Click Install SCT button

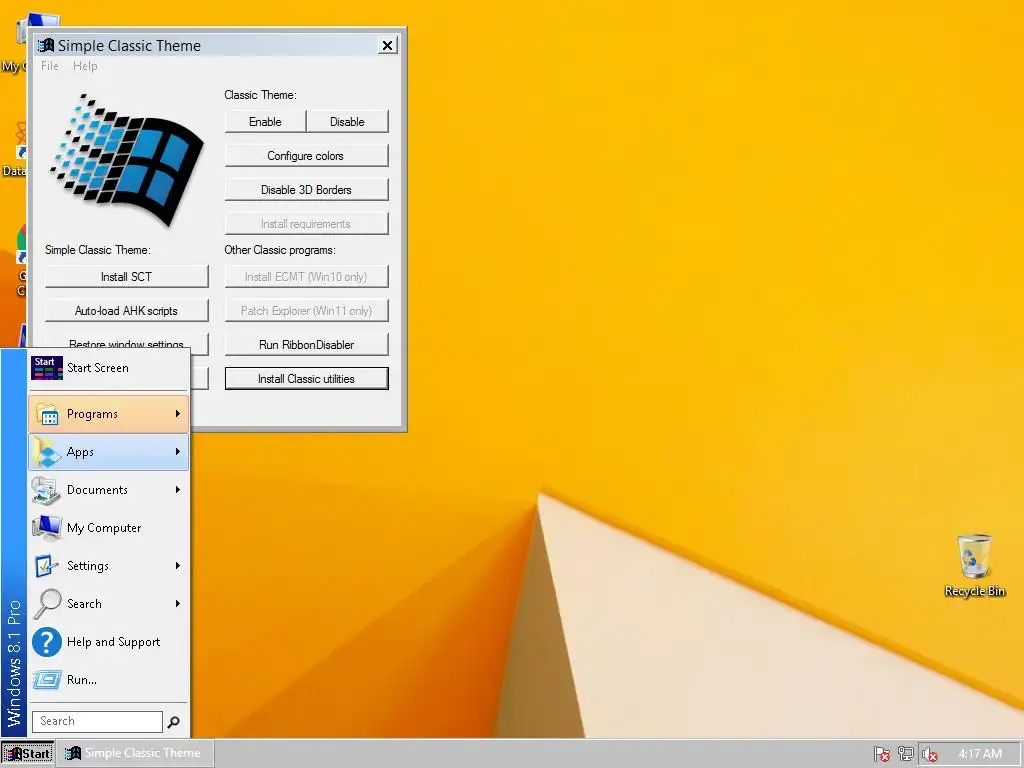(127, 277)
